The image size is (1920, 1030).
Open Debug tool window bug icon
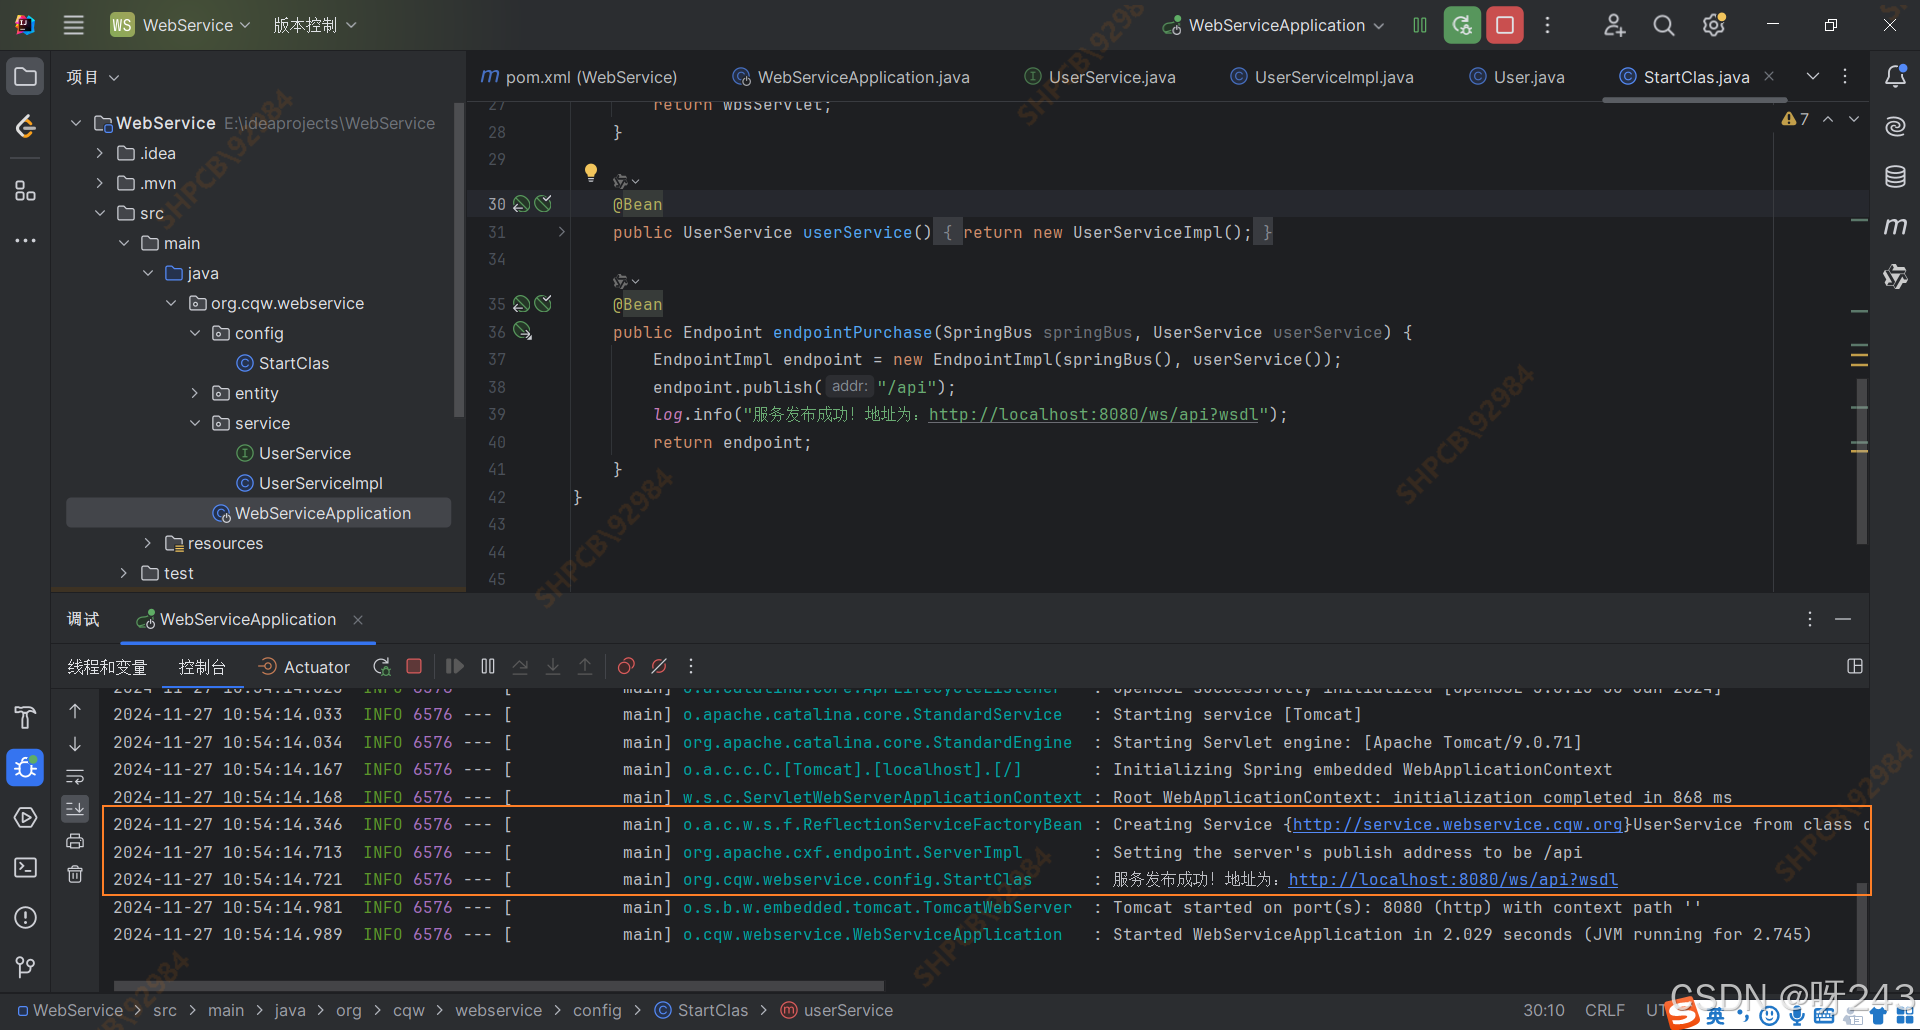[x=26, y=768]
